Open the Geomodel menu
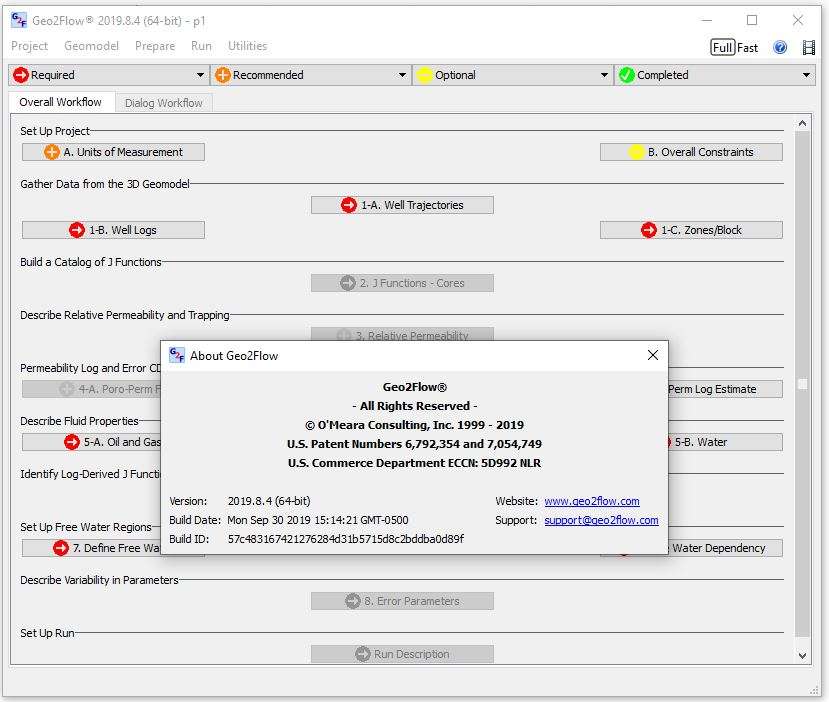829x702 pixels. point(91,46)
